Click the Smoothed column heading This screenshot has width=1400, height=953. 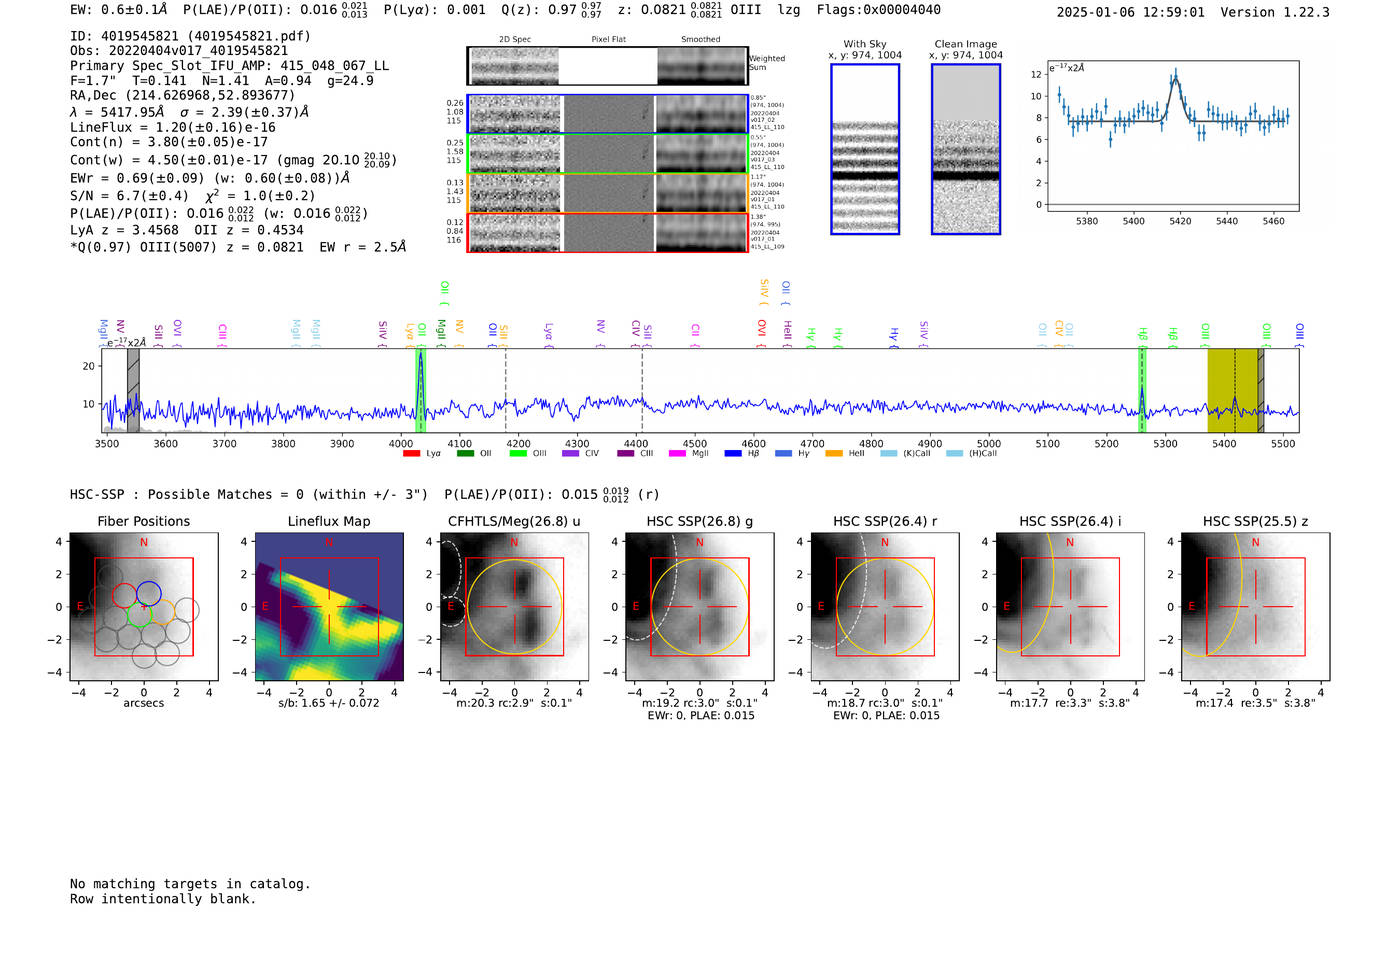point(700,40)
